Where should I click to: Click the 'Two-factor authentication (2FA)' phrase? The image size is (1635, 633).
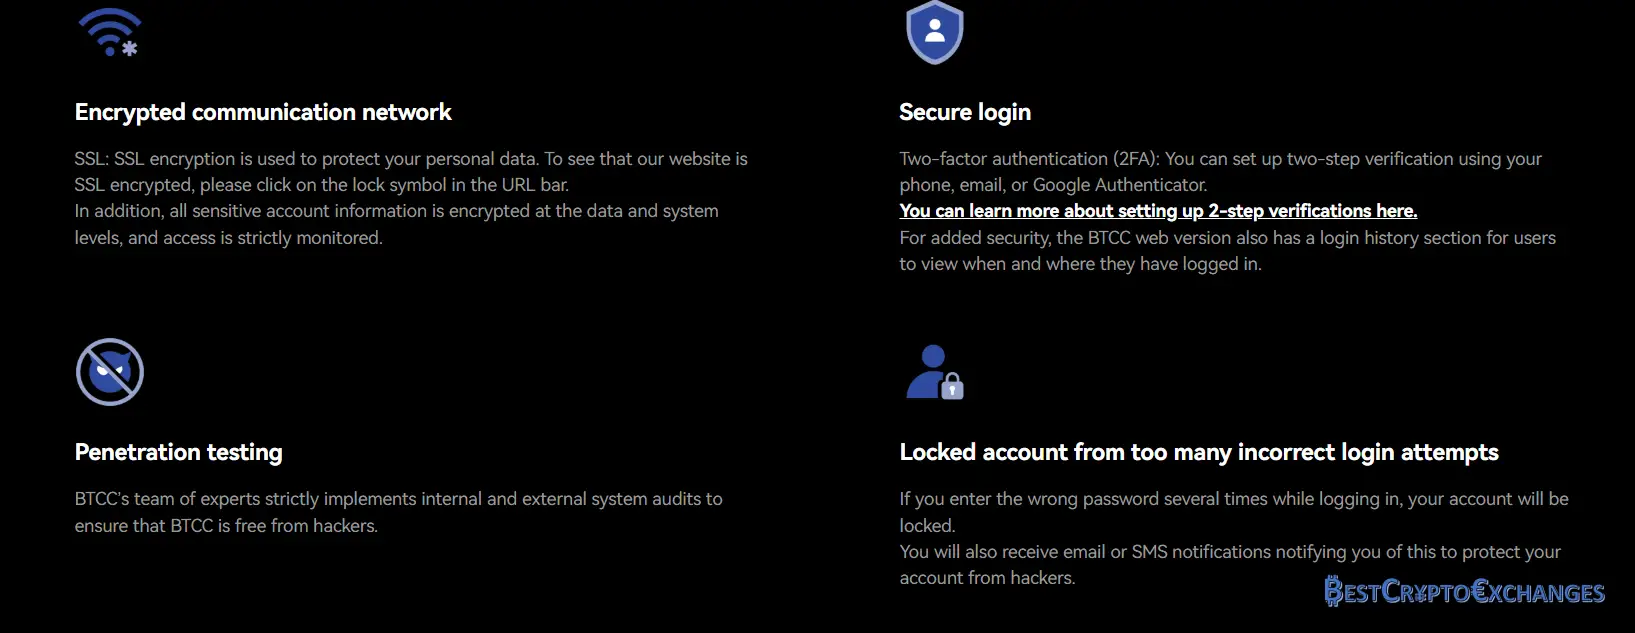(x=1029, y=159)
